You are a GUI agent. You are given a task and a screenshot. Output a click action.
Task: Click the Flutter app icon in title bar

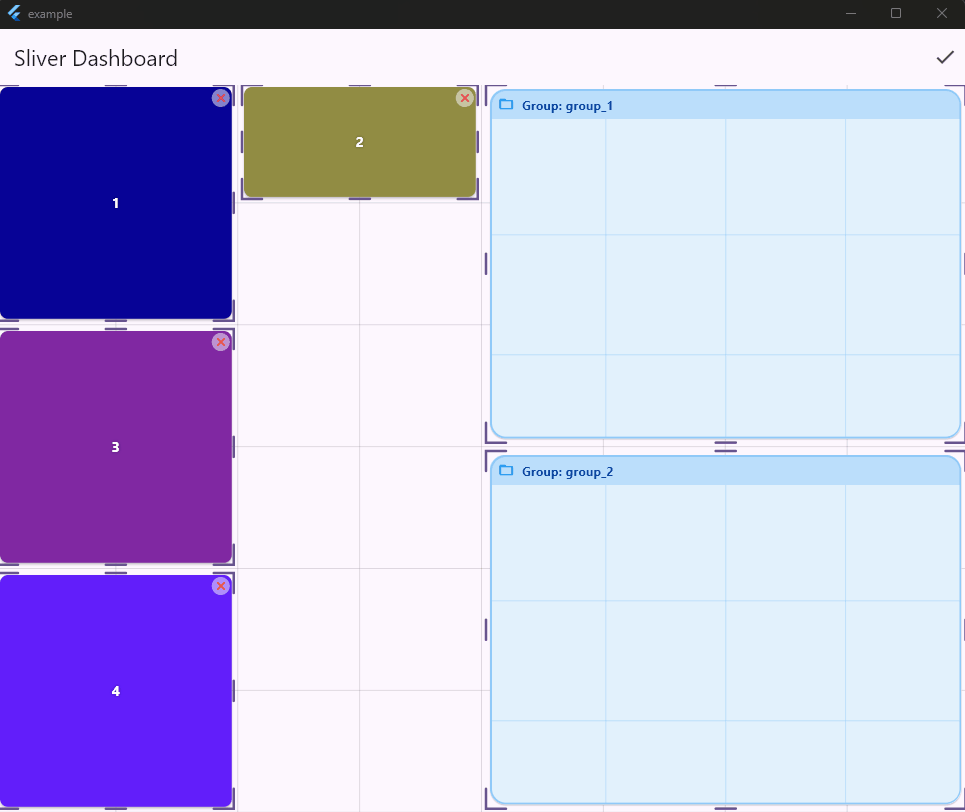point(14,14)
